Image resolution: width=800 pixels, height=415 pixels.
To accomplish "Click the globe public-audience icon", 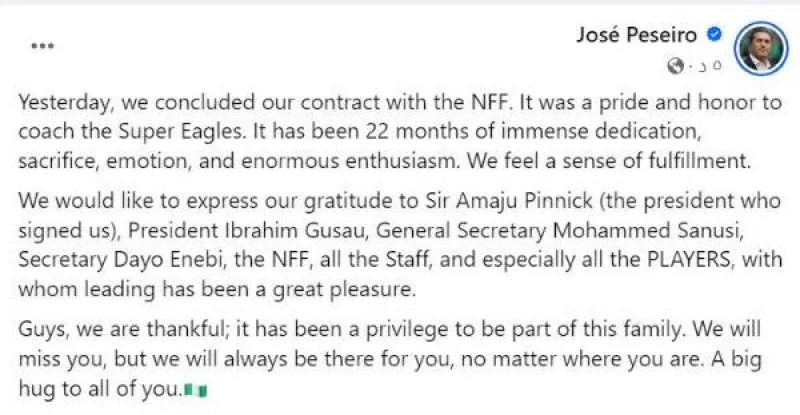I will click(x=678, y=66).
